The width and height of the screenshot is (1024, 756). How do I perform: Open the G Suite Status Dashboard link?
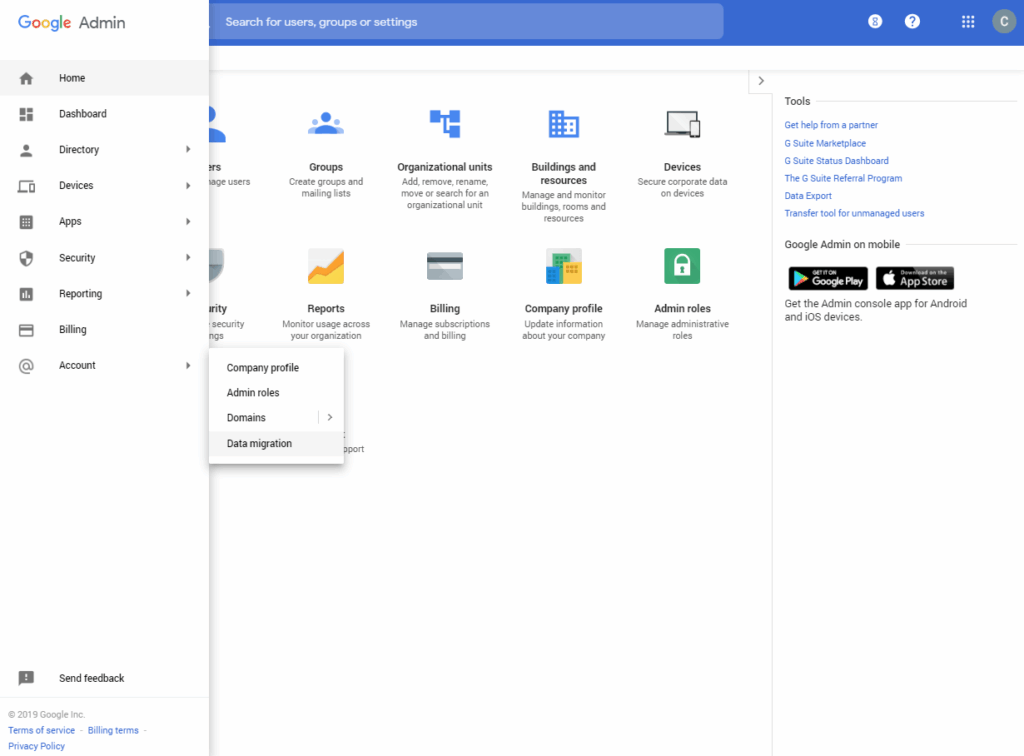point(837,161)
